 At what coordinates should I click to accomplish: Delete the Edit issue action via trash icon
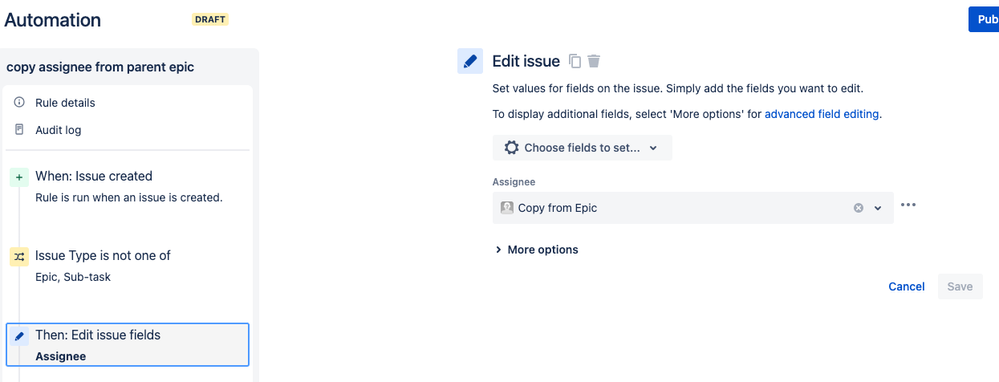594,61
